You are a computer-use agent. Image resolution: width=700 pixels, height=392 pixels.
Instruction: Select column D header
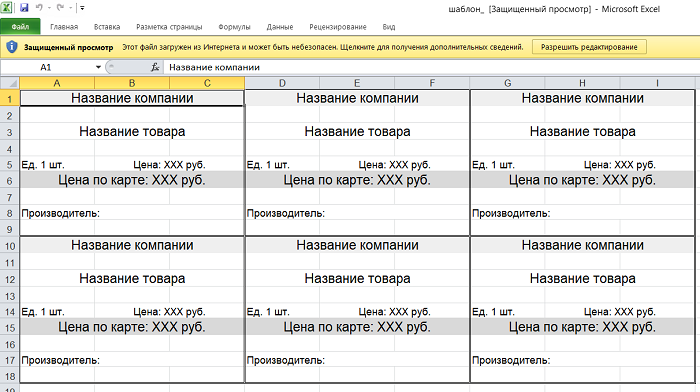click(x=282, y=83)
